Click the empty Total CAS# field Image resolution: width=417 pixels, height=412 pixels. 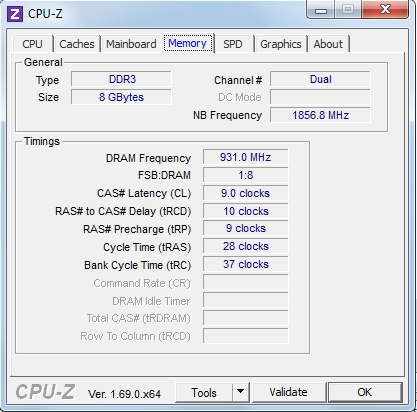point(246,318)
